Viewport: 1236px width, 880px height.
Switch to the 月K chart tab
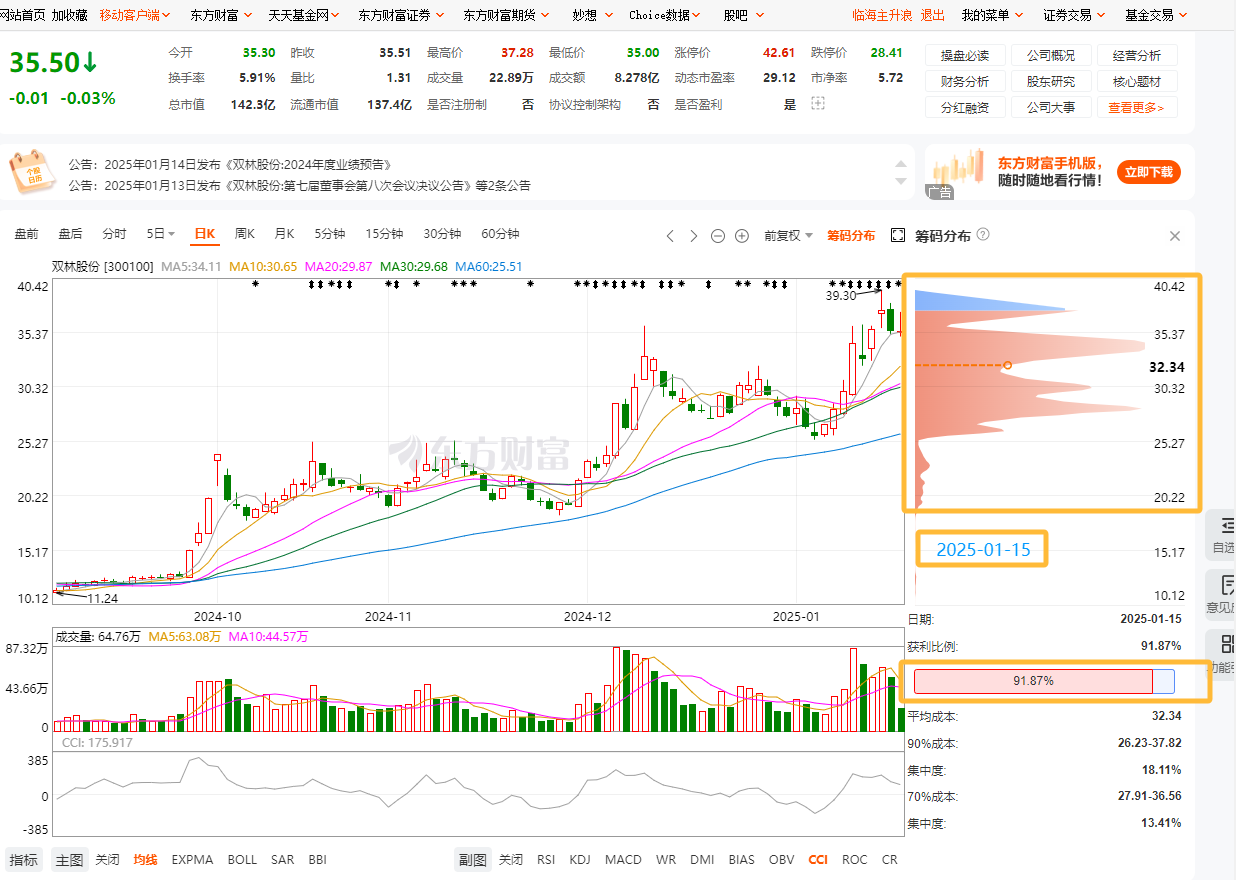click(x=284, y=233)
